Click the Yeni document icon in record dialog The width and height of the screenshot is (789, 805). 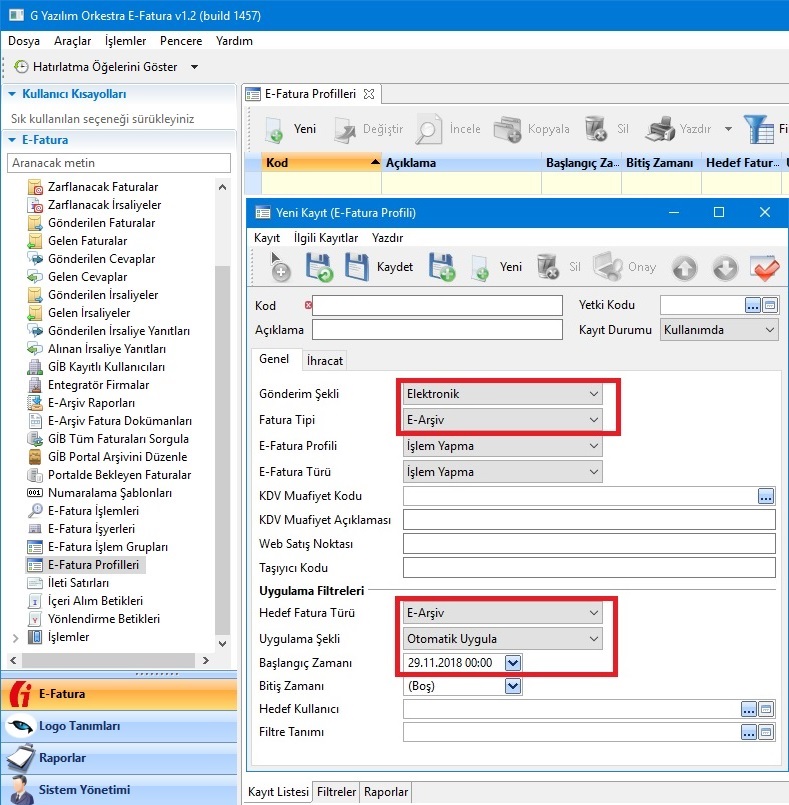[x=480, y=267]
